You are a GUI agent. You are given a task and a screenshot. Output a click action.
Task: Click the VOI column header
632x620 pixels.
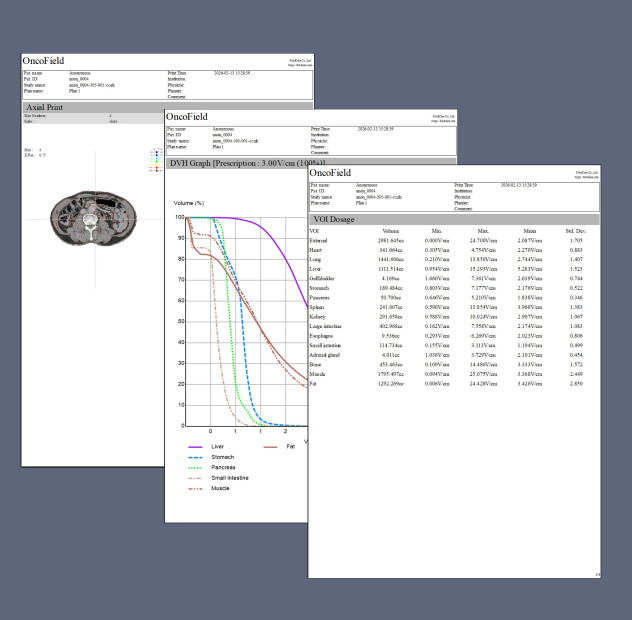tap(314, 231)
